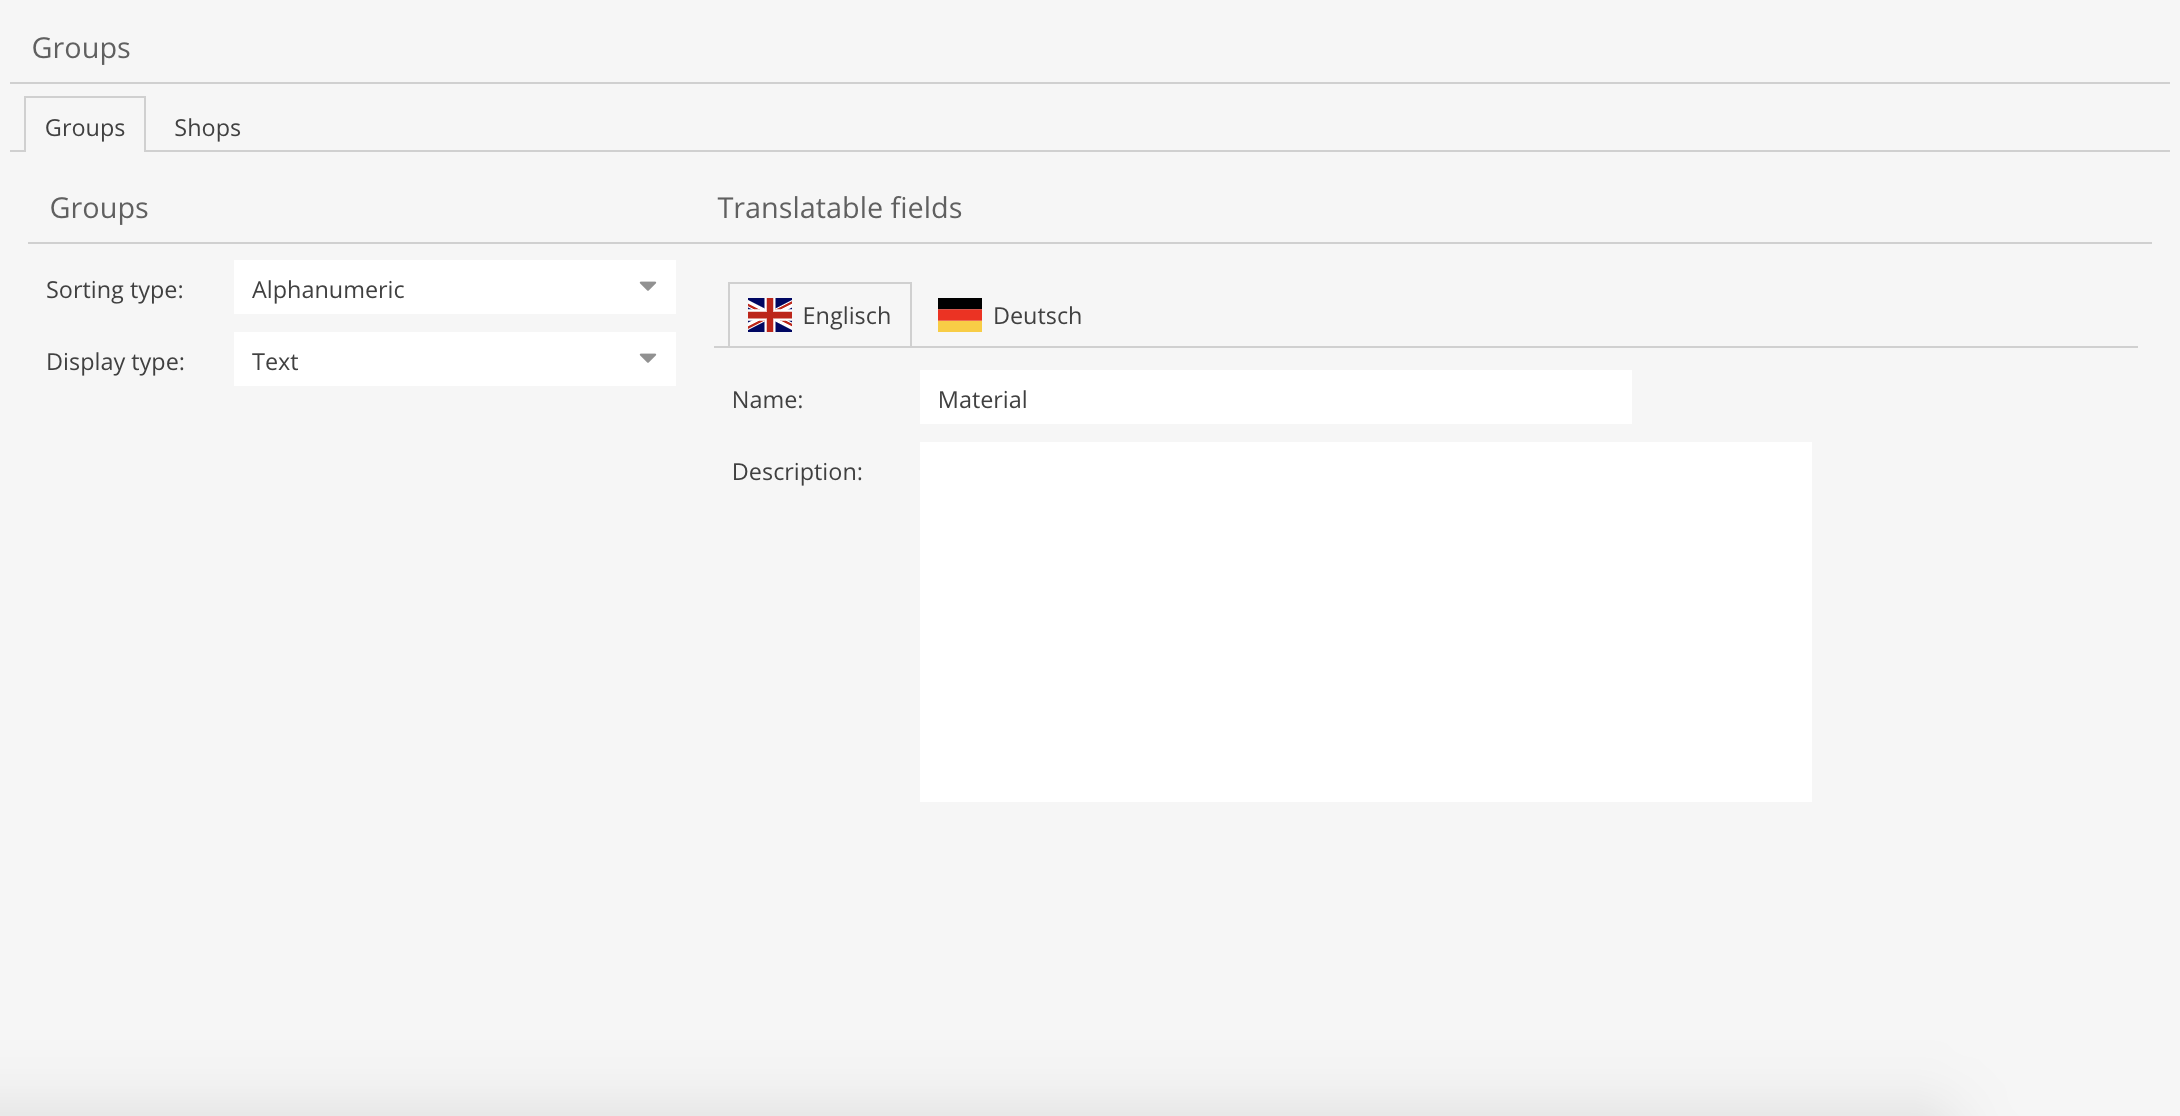
Task: Click the top Groups panel title
Action: [81, 48]
